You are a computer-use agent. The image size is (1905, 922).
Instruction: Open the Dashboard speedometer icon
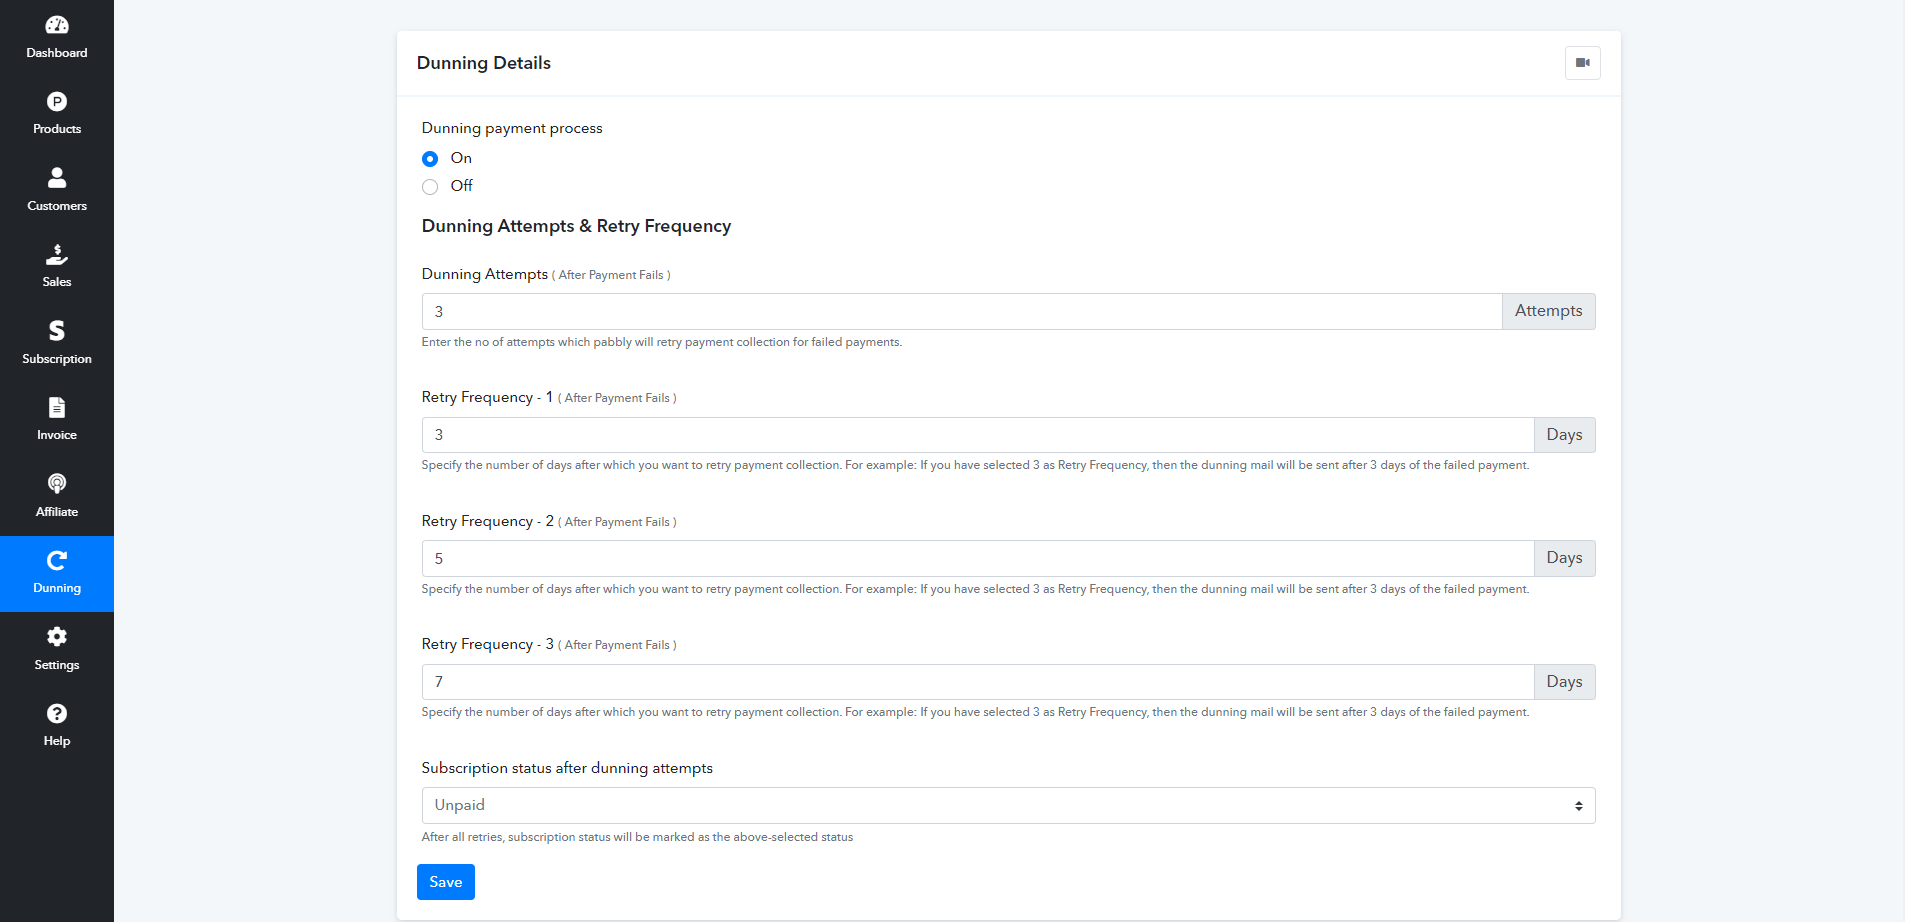click(x=57, y=25)
